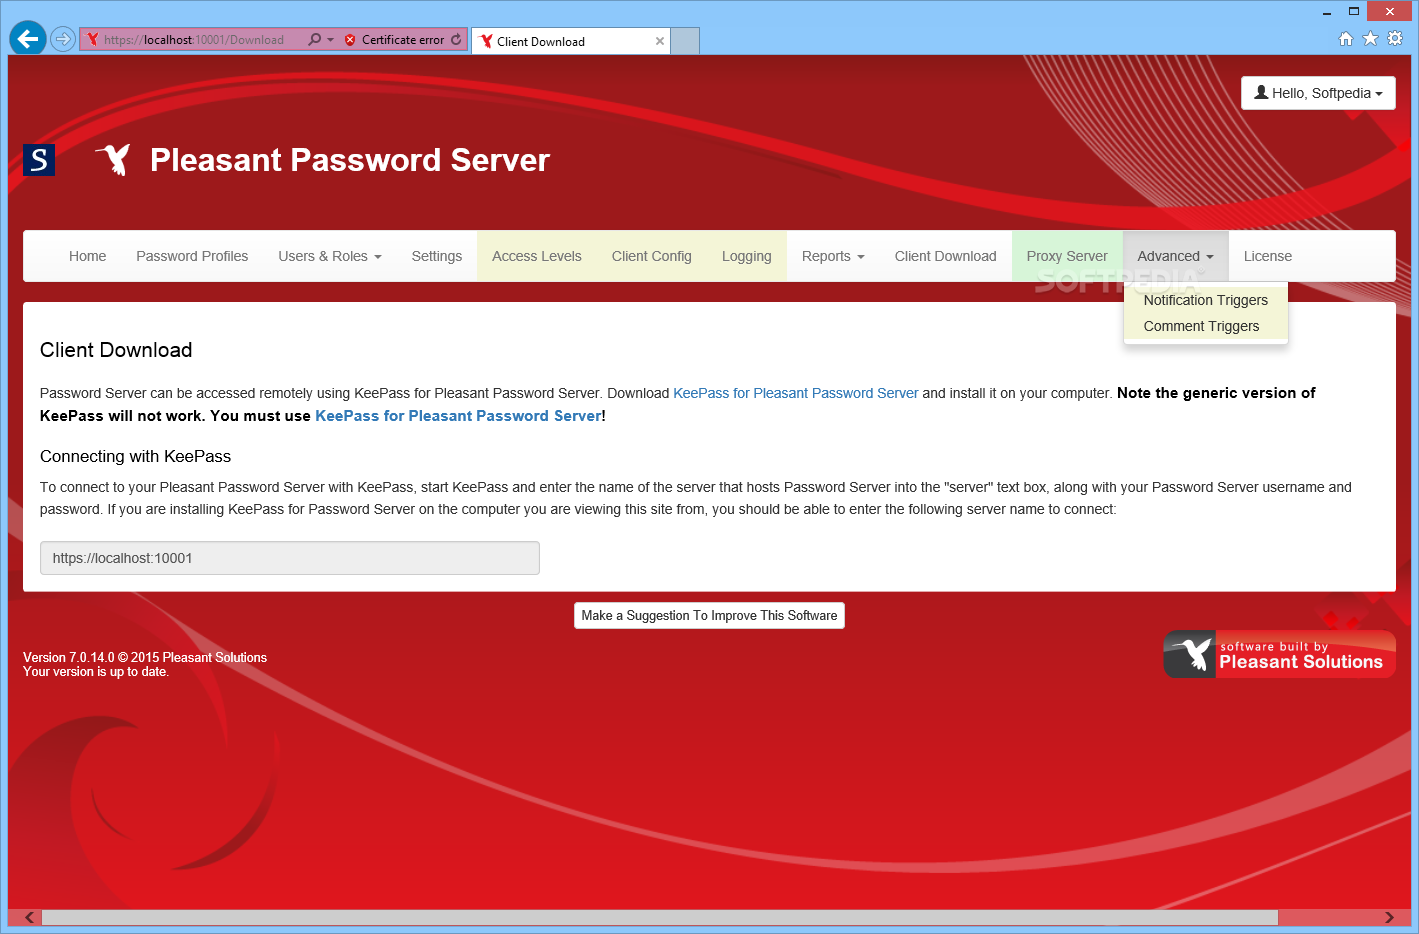1419x934 pixels.
Task: Click the Pleasant Password Server title
Action: [350, 160]
